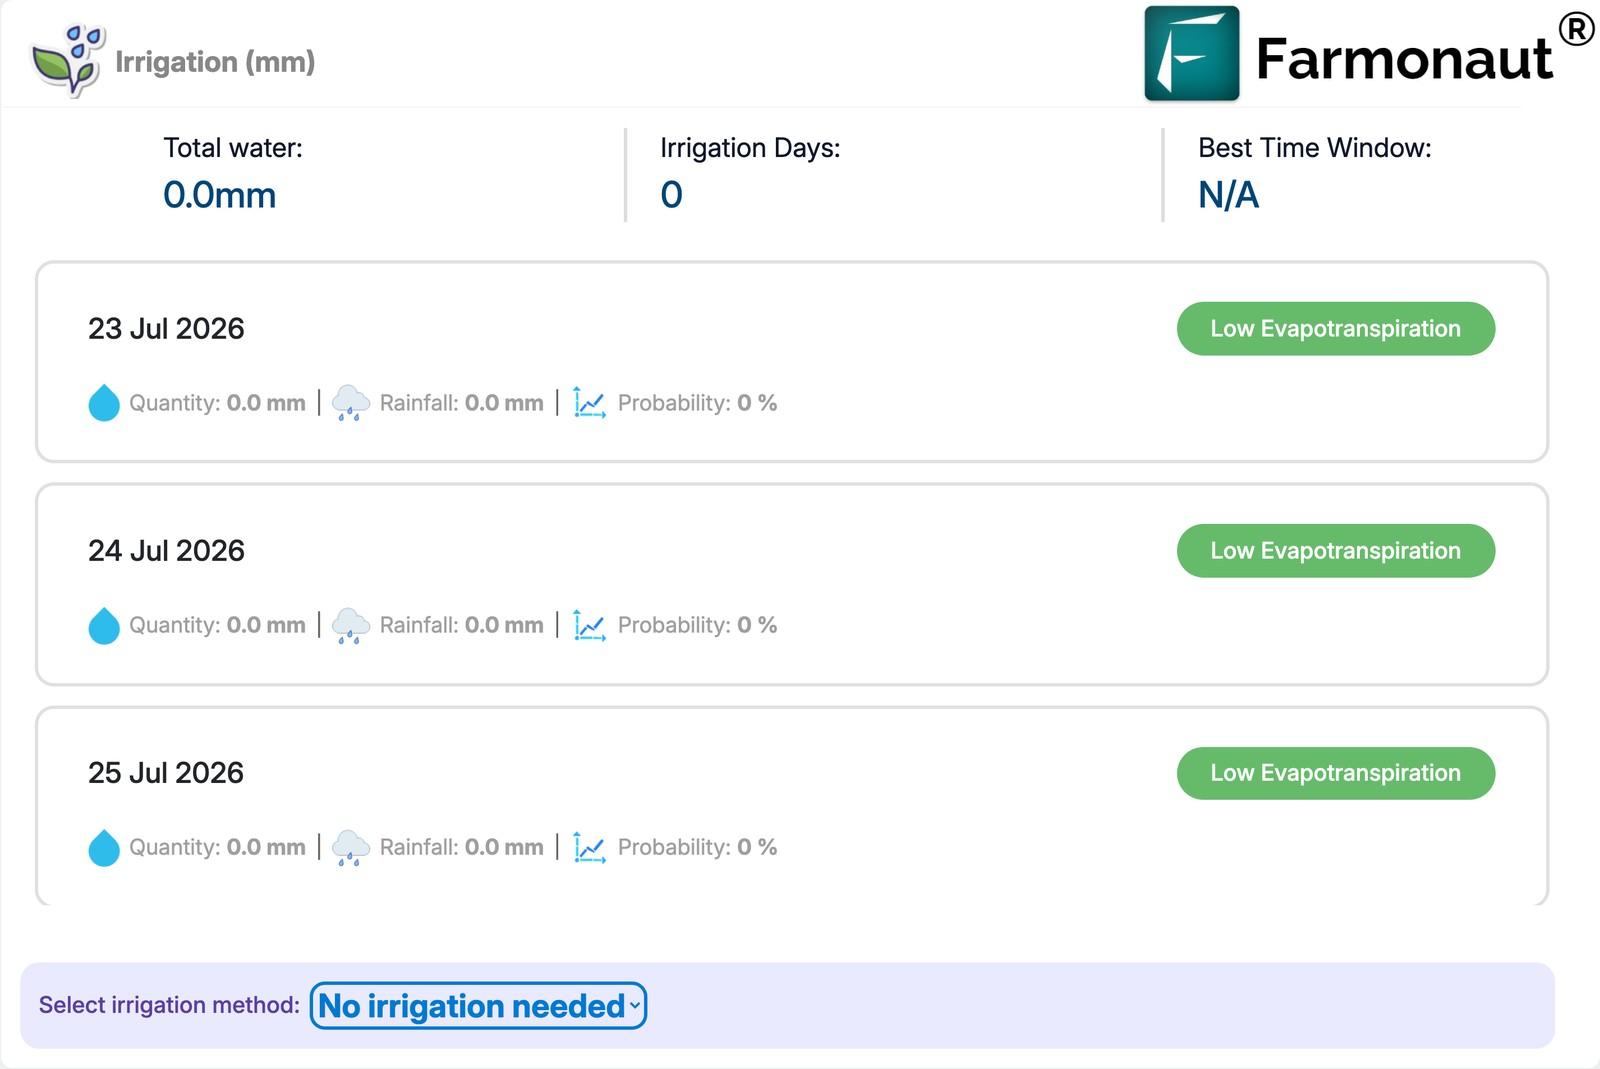Click the Irrigation Days value '0'

click(x=671, y=195)
